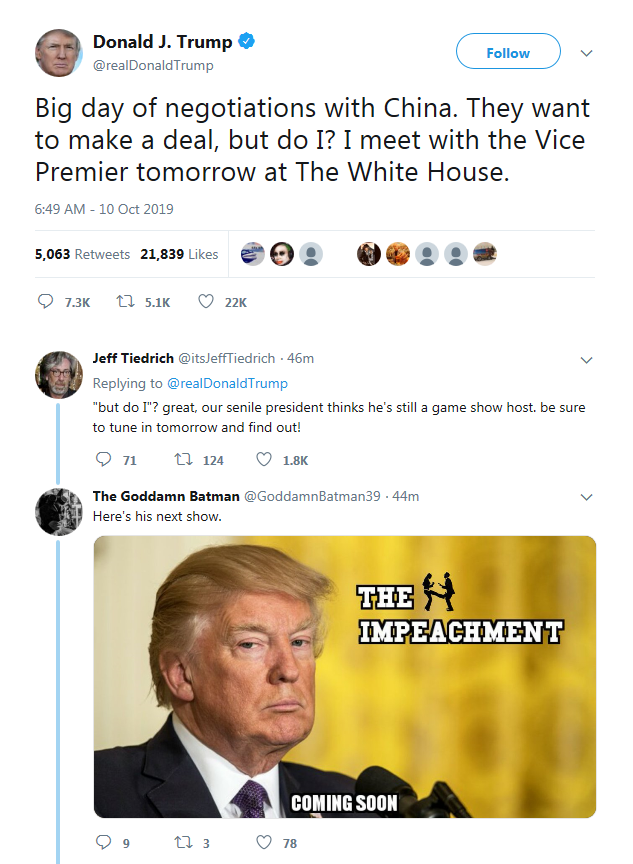Reply to Jeff Tiedrich's tweet
This screenshot has width=633, height=864.
click(x=104, y=460)
